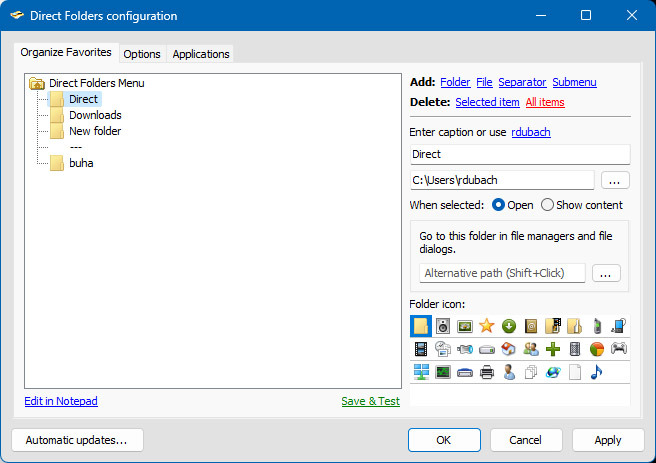Choose the blank page icon
This screenshot has height=463, width=656.
(575, 371)
